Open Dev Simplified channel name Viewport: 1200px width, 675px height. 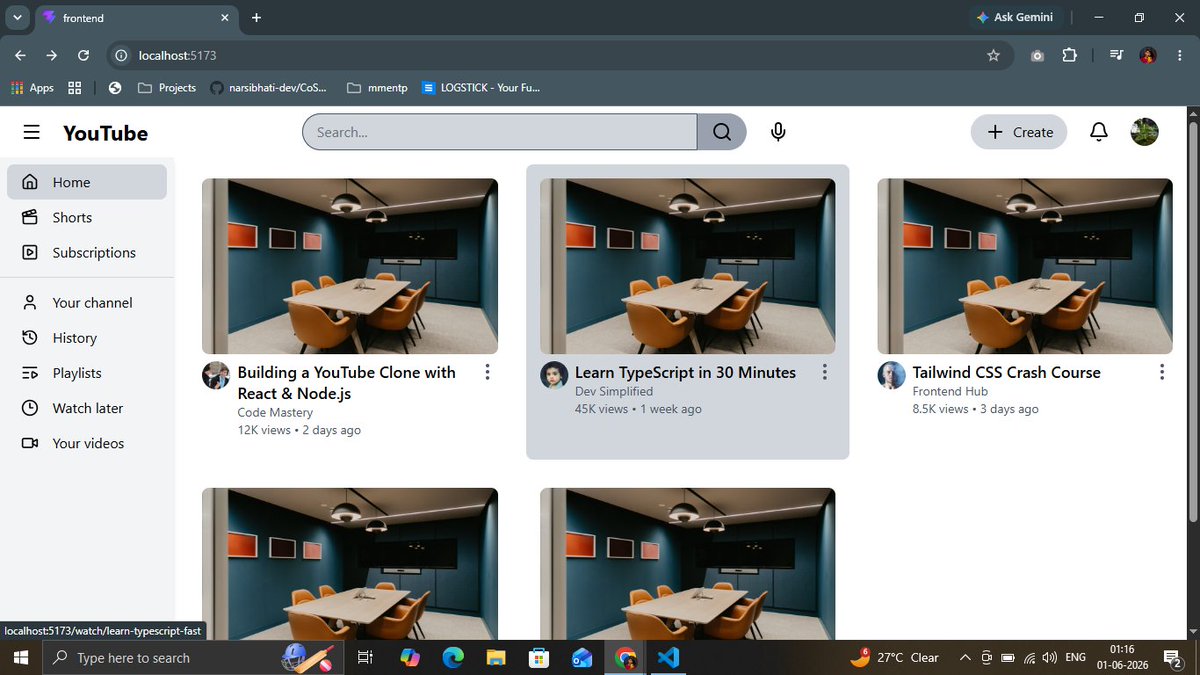(614, 391)
